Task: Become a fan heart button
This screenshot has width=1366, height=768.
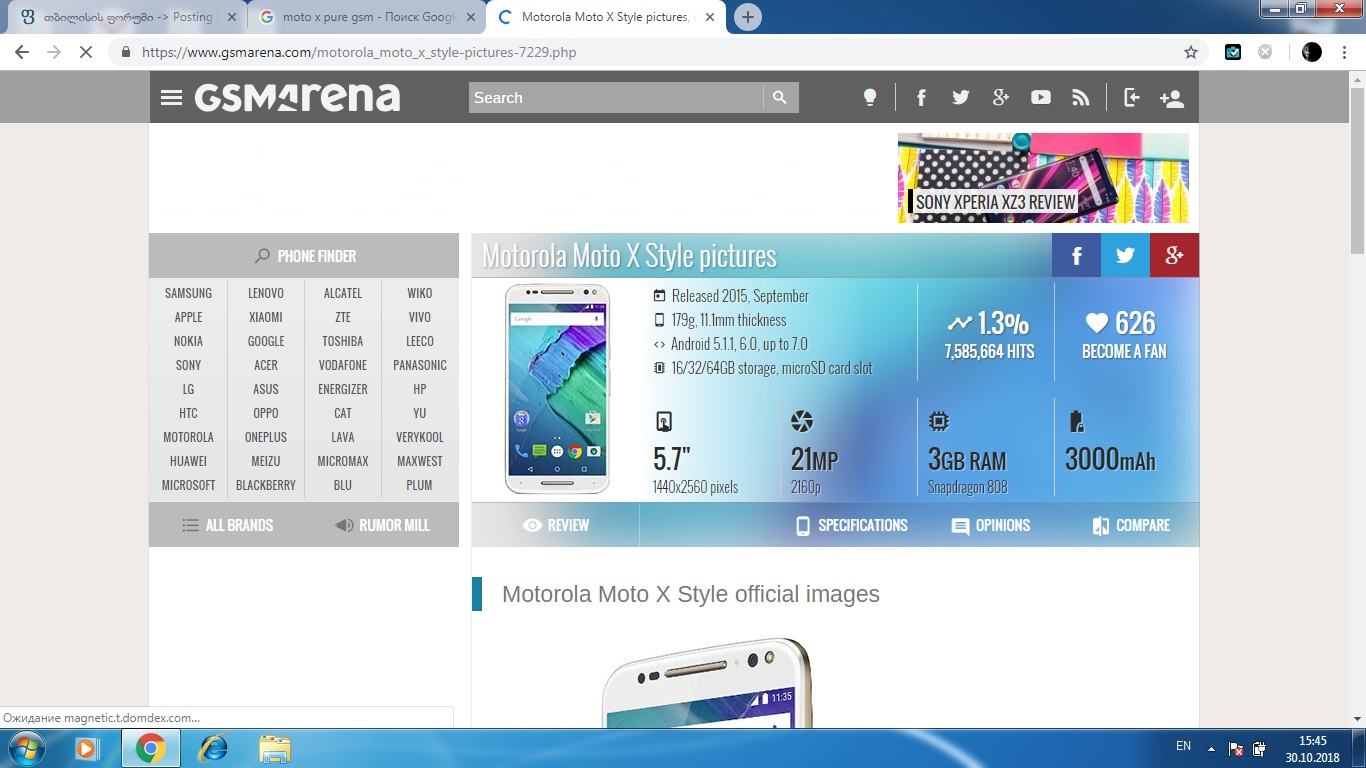Action: (x=1124, y=335)
